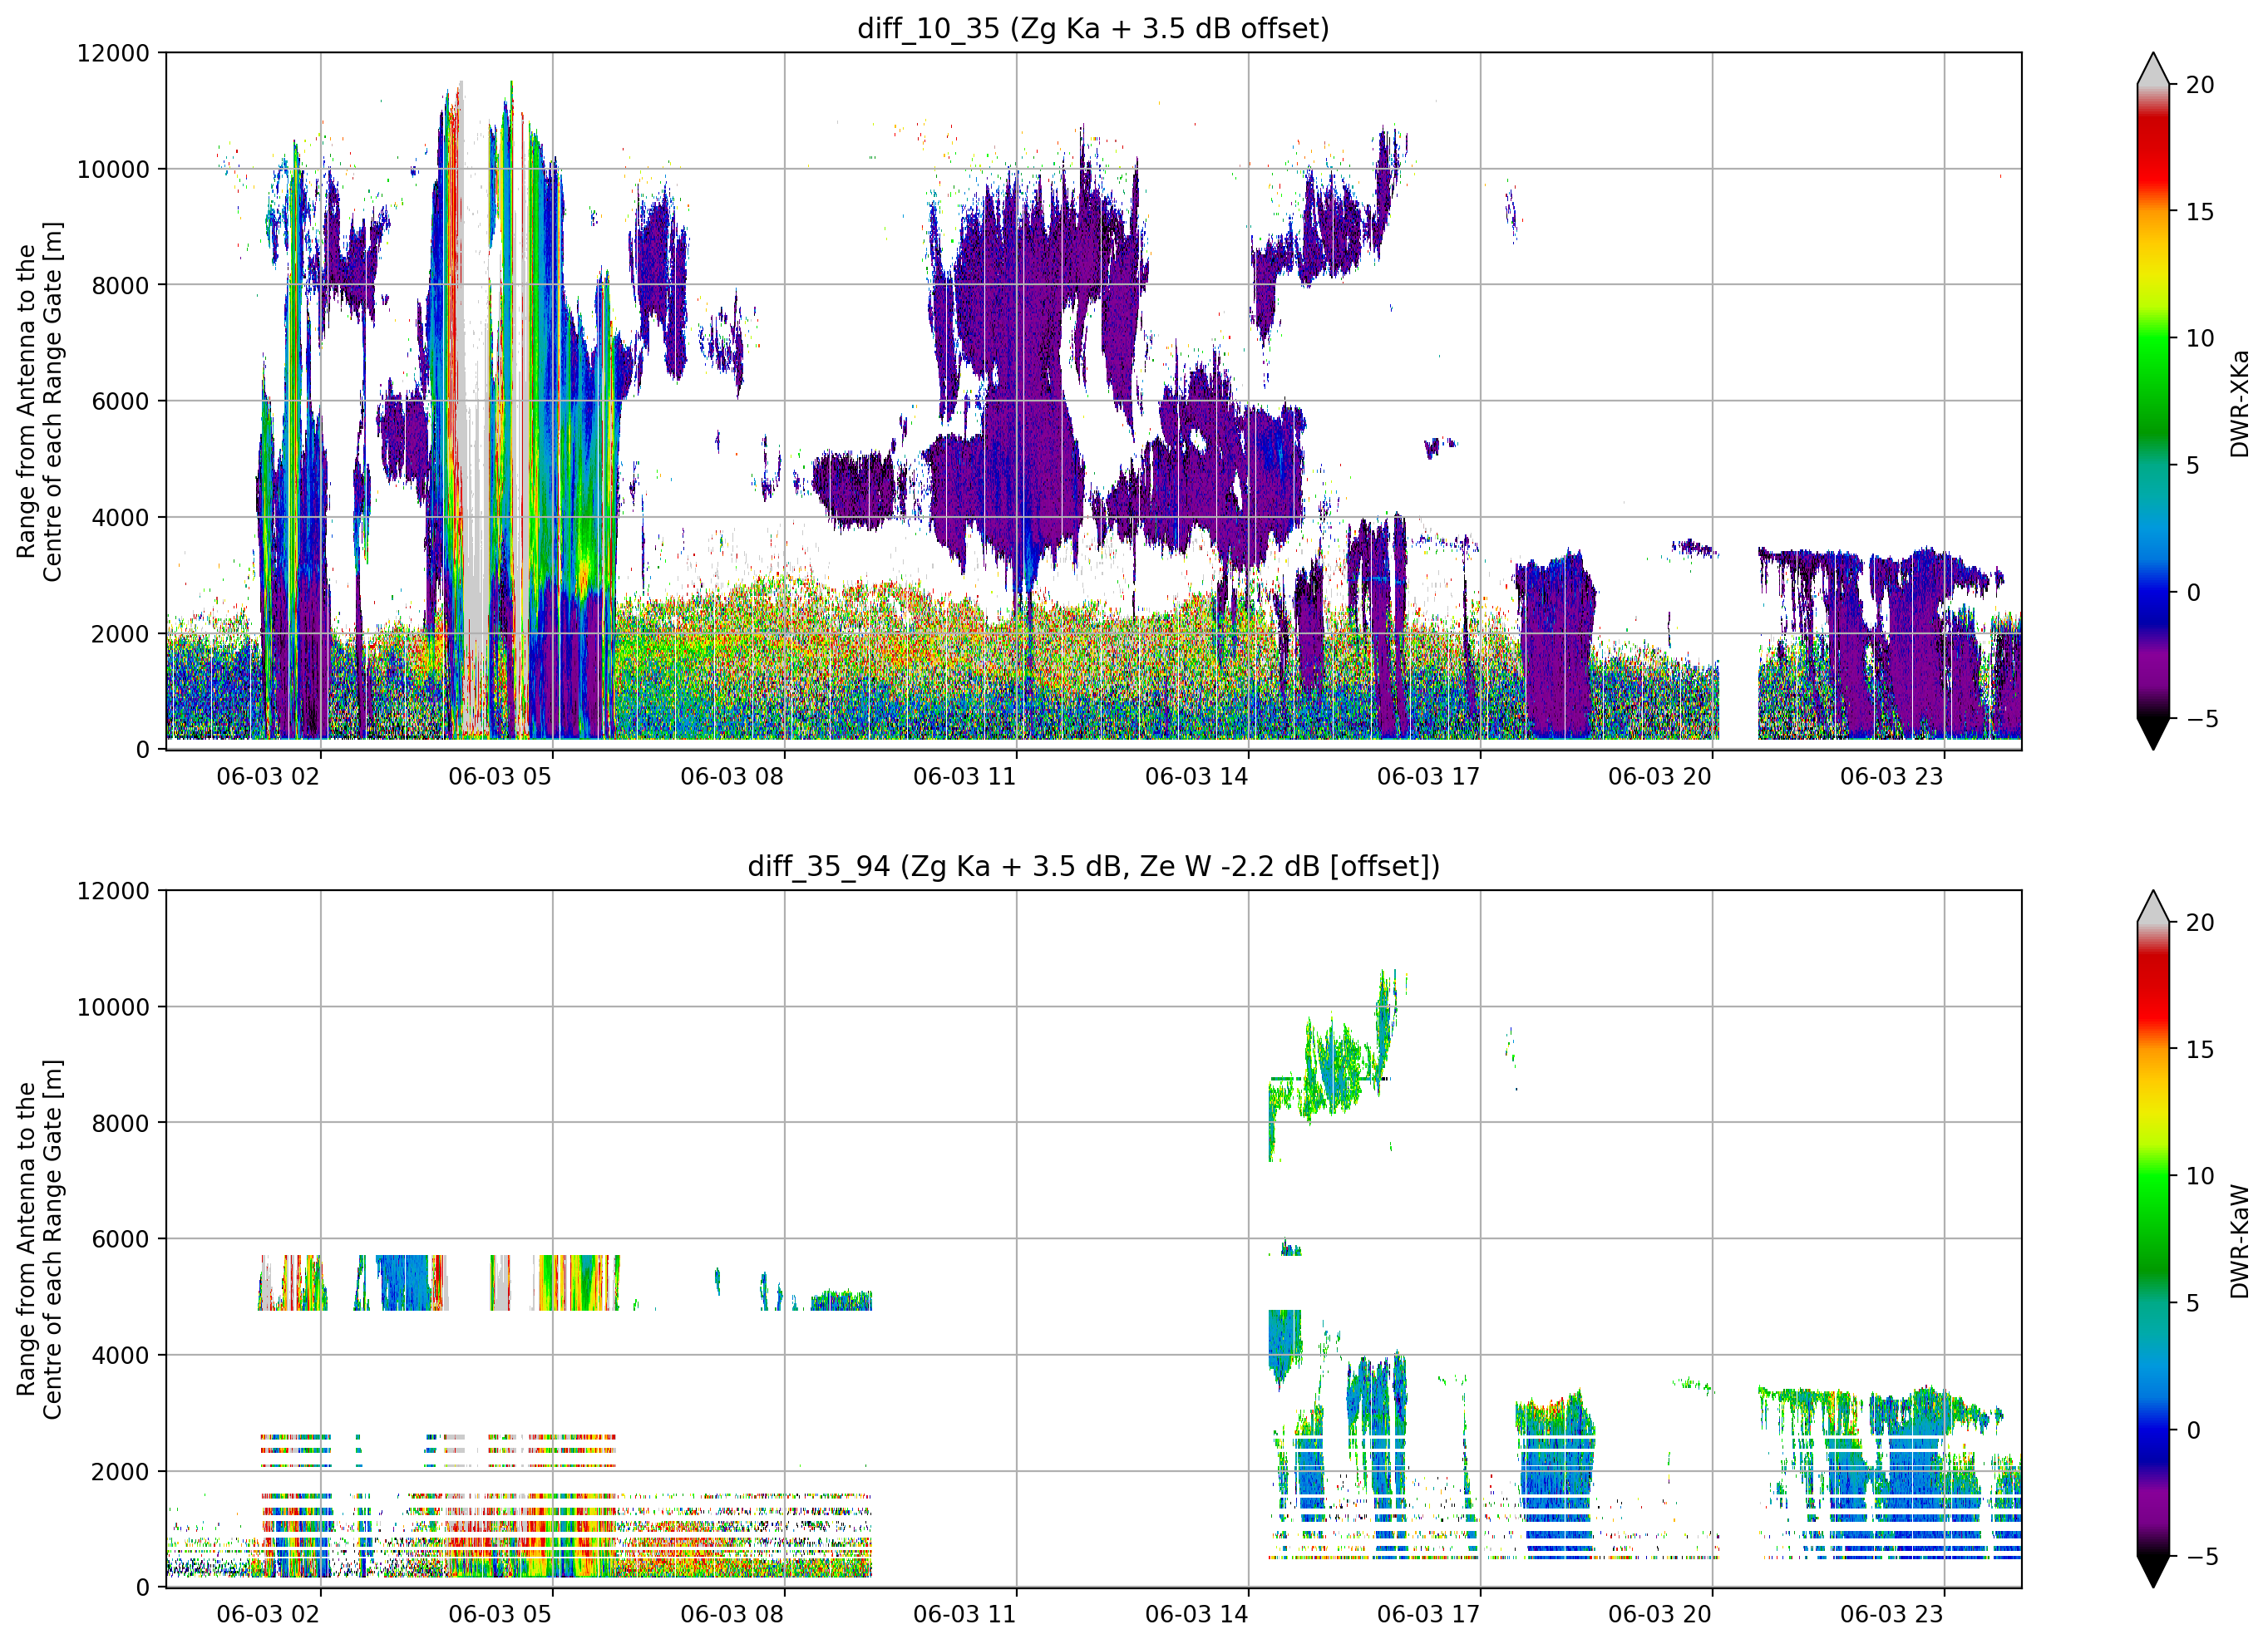Click the 20 tick on DWR-XKa colorbar

click(x=2200, y=85)
